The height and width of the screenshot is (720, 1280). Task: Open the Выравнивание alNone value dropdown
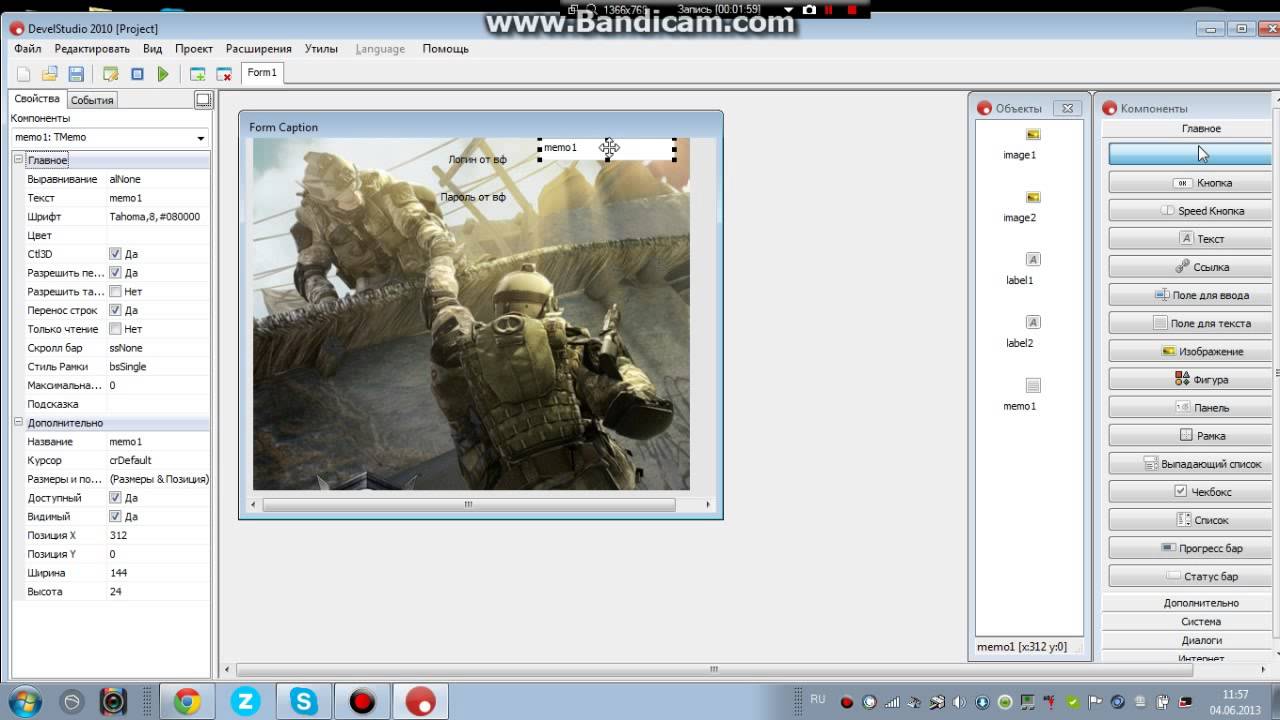pos(158,179)
